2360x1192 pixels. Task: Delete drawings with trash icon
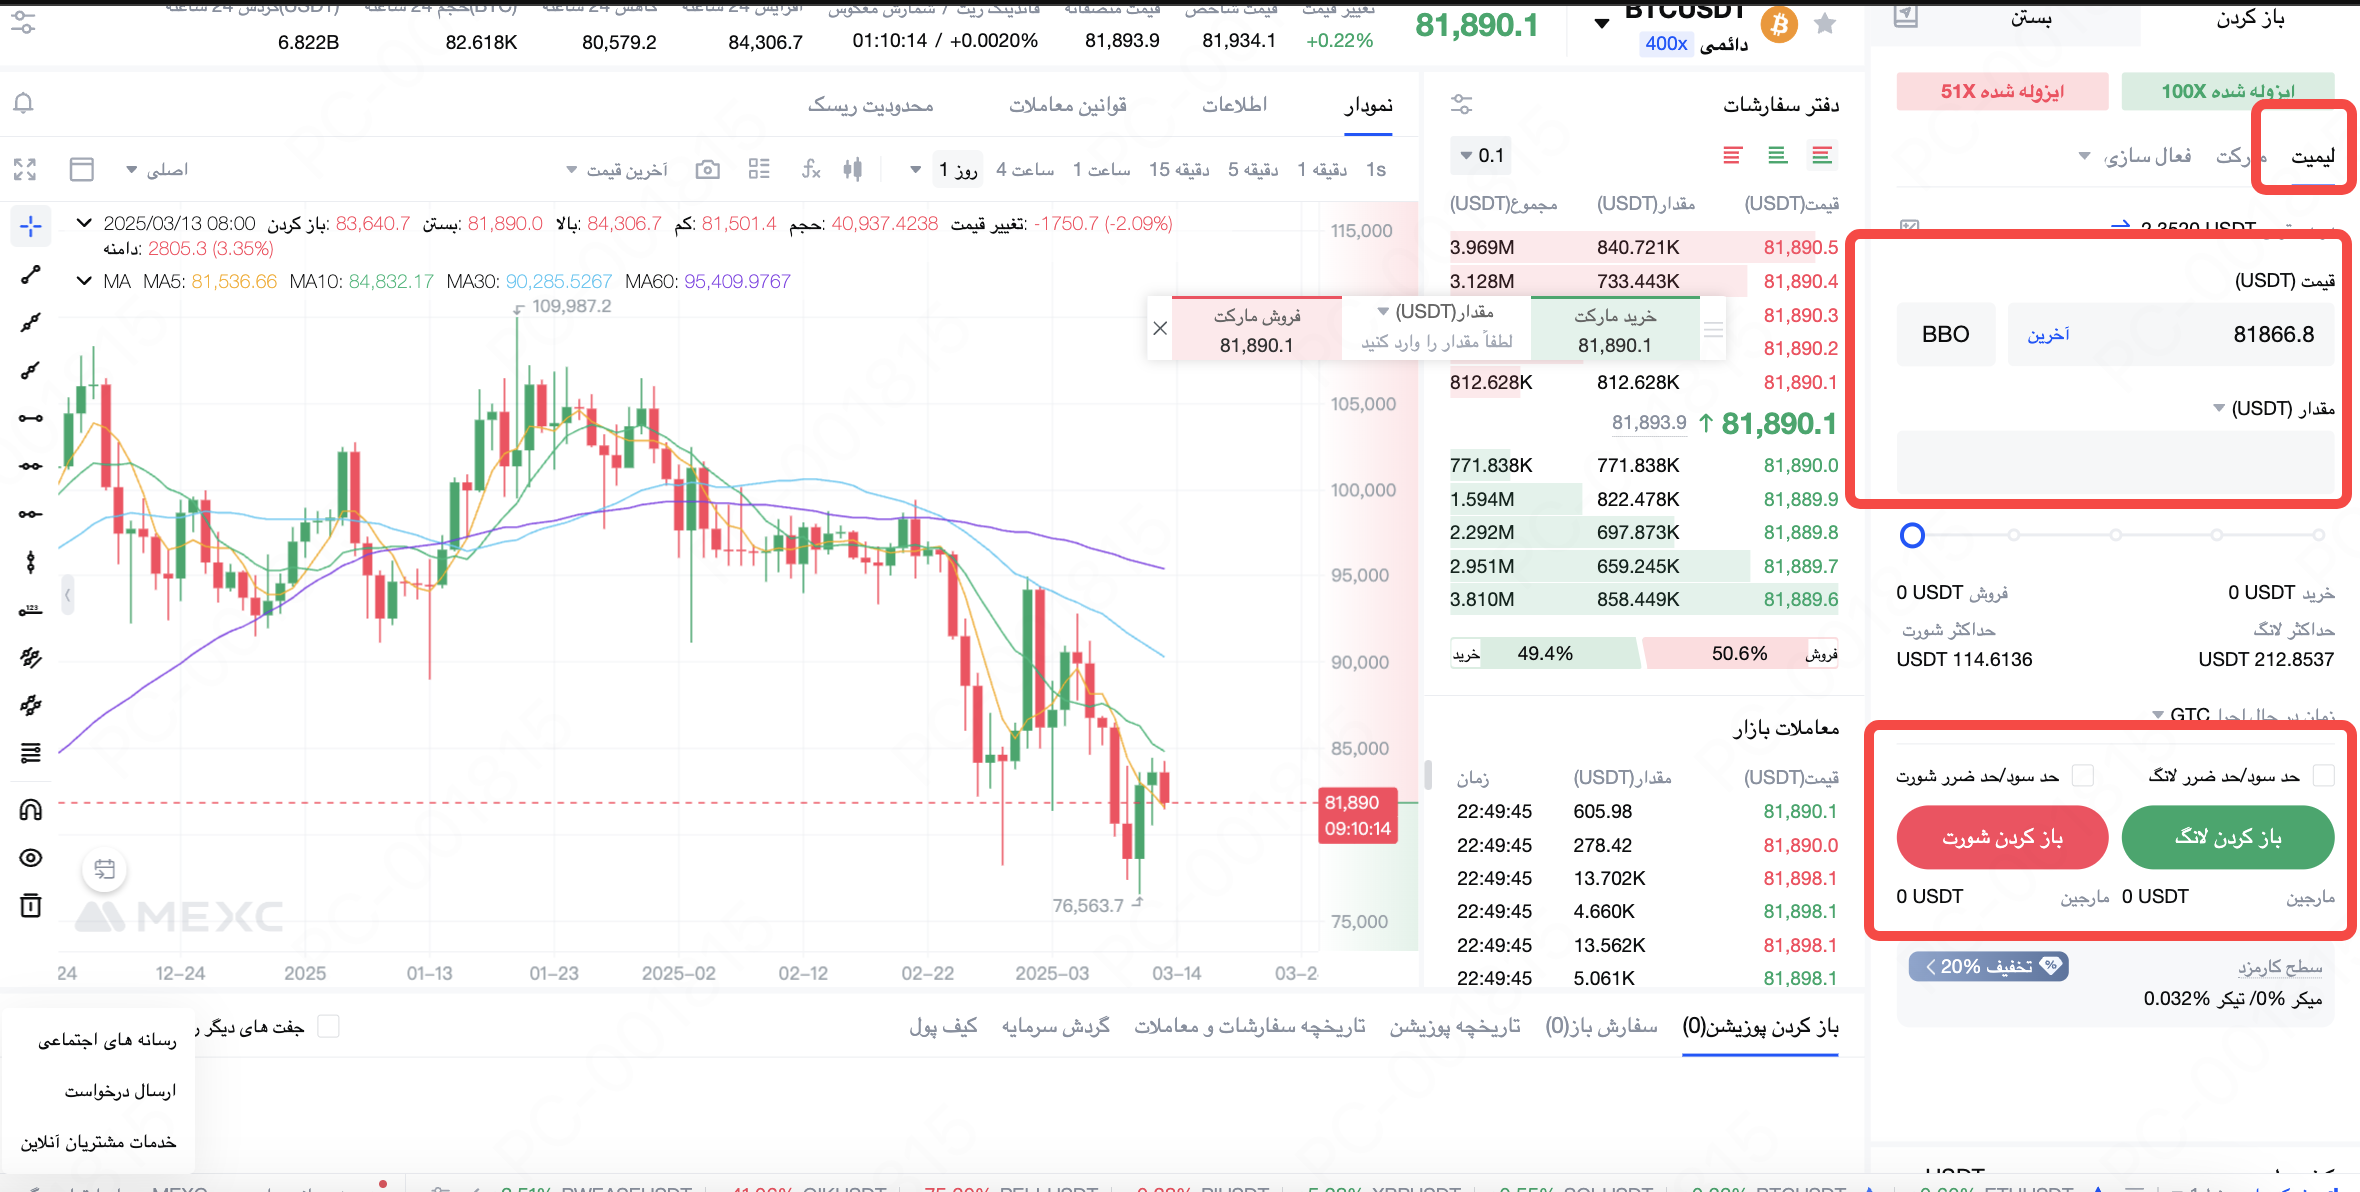click(x=31, y=905)
